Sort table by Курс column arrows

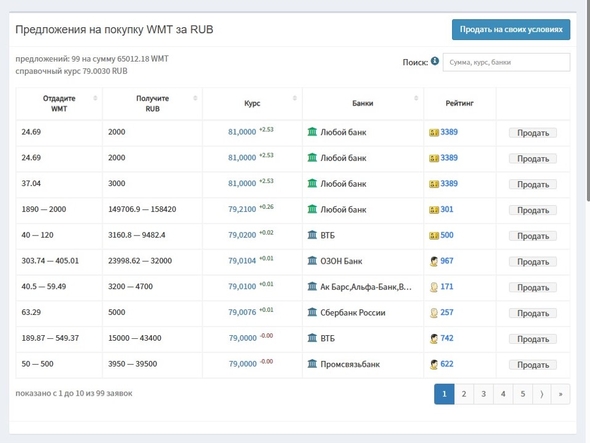(x=295, y=98)
